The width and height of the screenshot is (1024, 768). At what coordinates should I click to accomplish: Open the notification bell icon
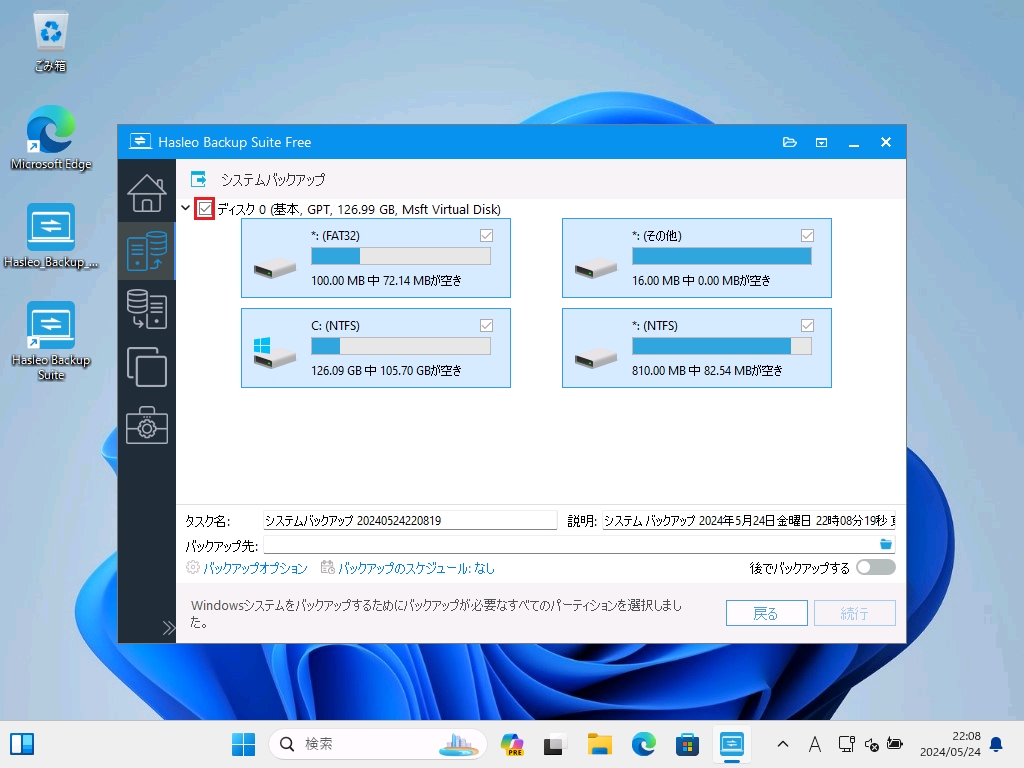point(996,744)
